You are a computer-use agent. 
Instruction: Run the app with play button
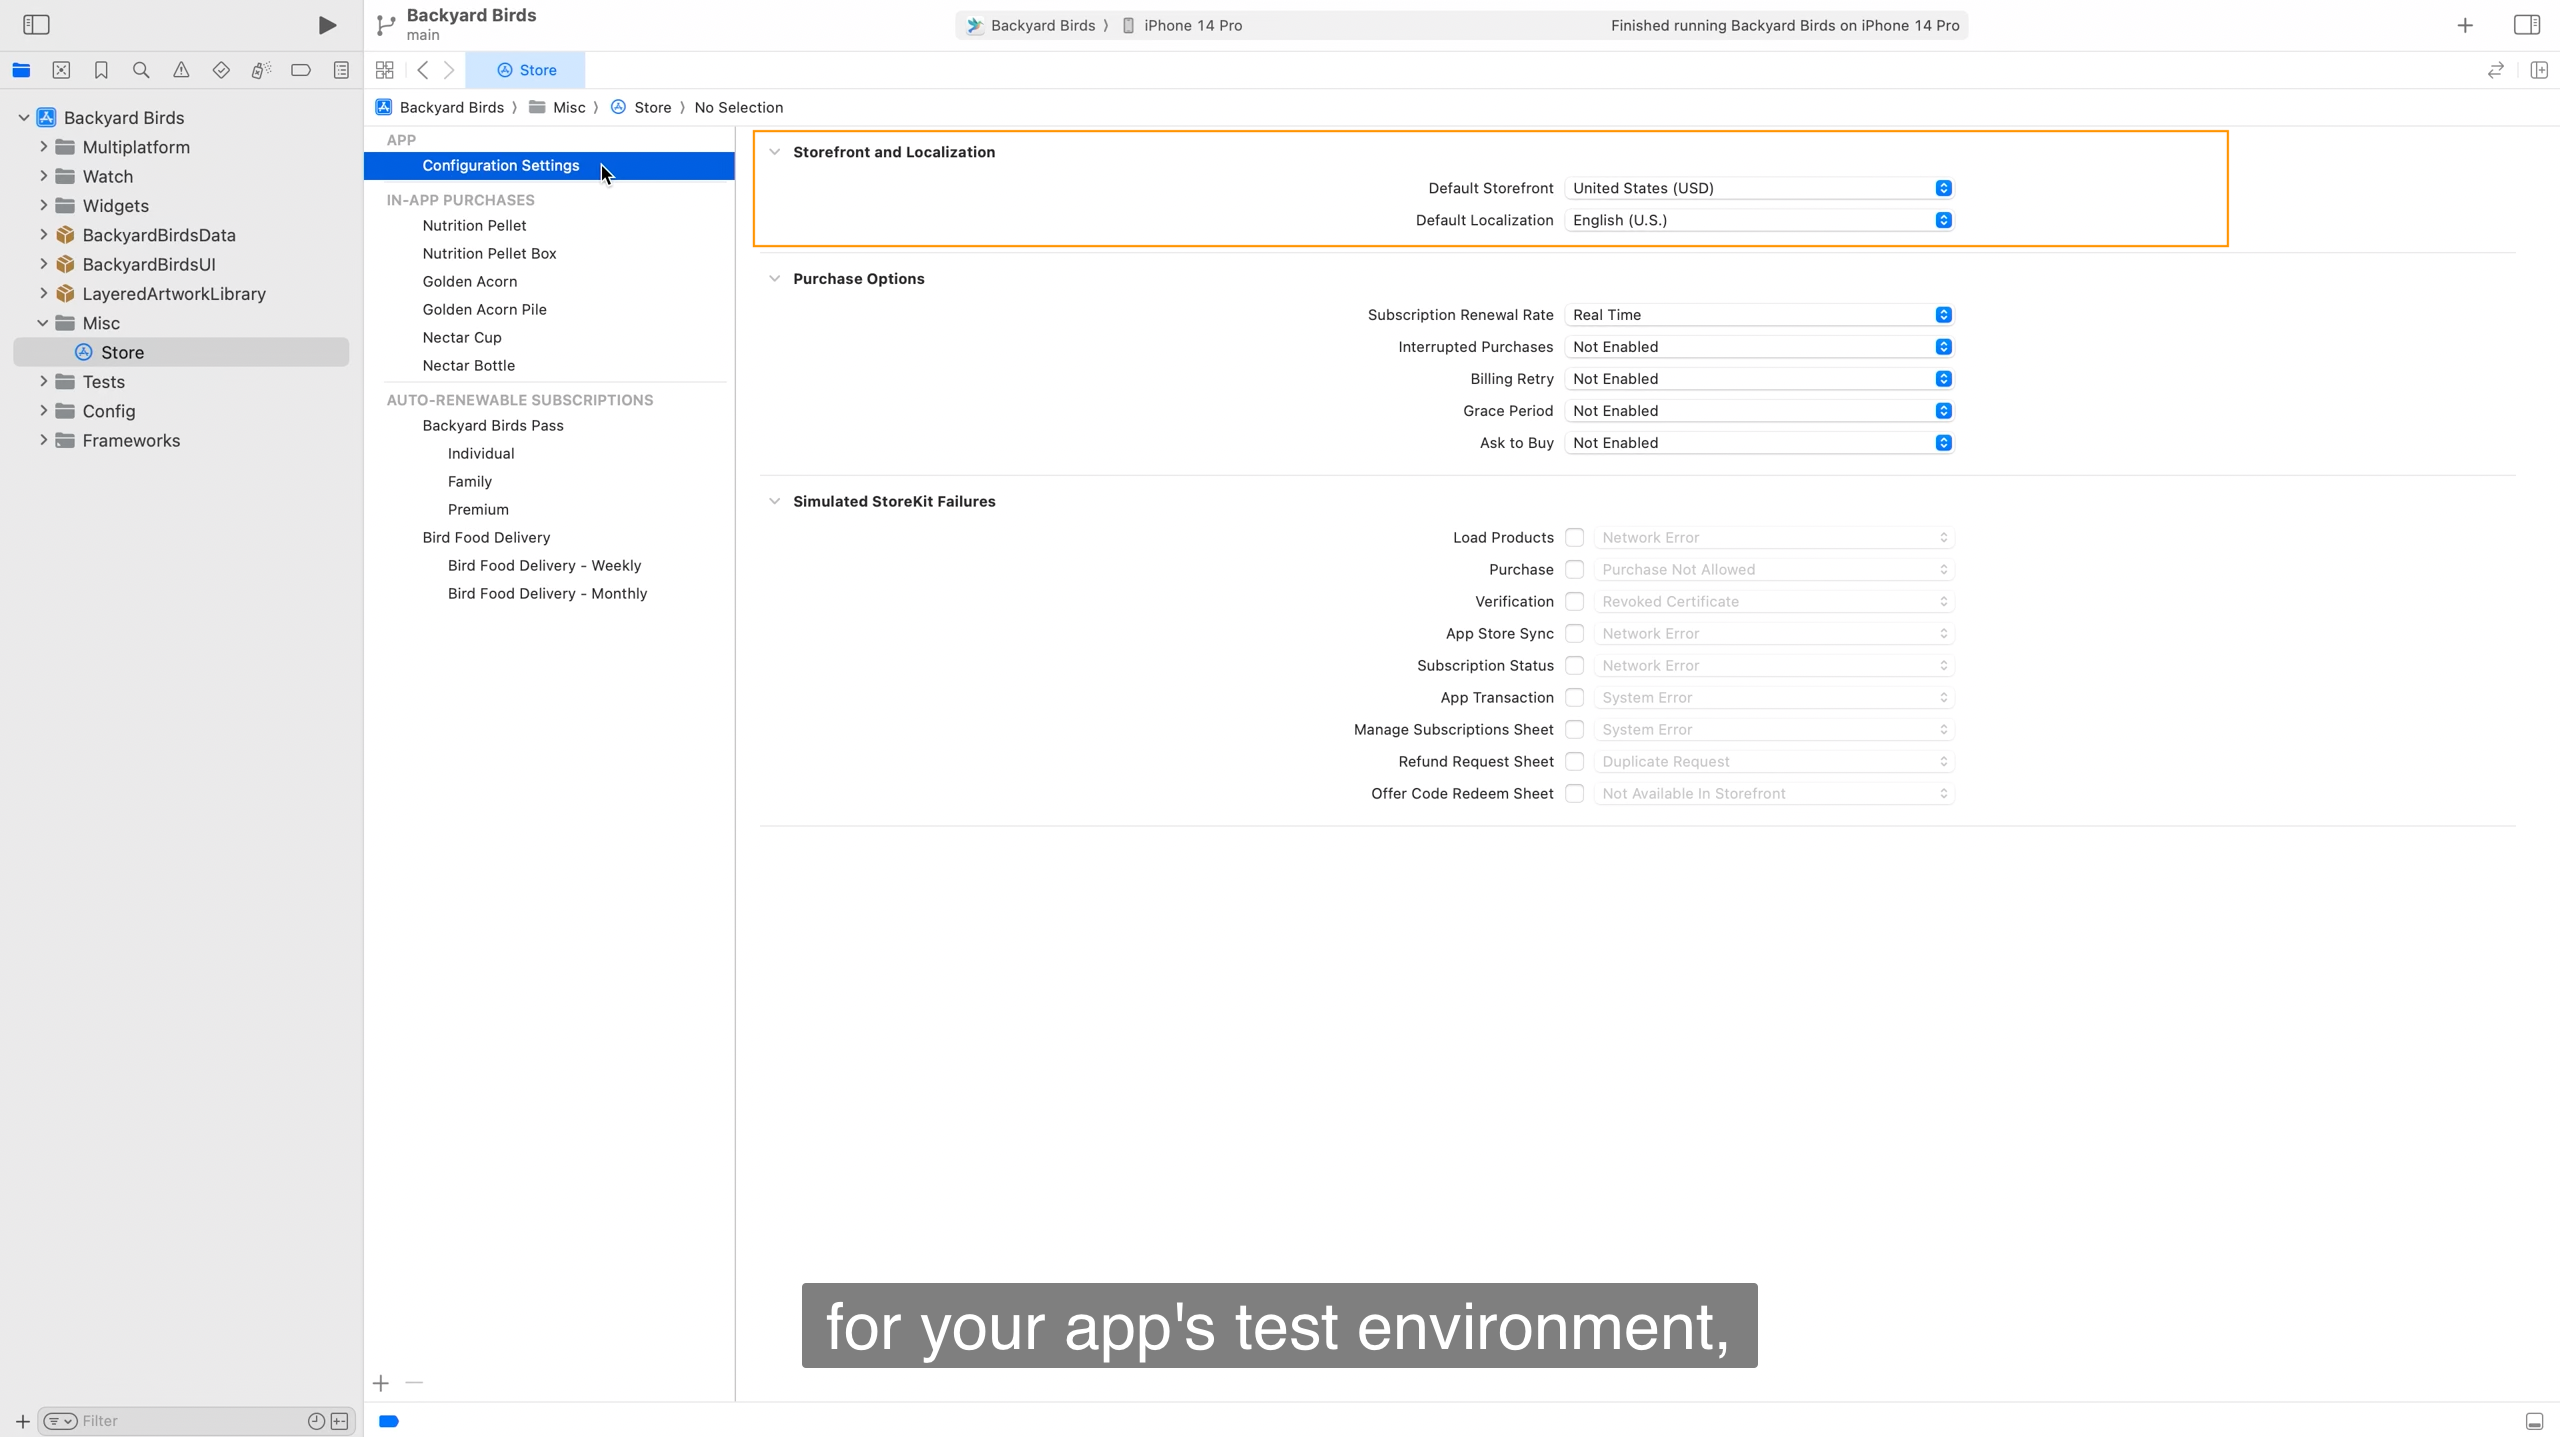(x=327, y=25)
